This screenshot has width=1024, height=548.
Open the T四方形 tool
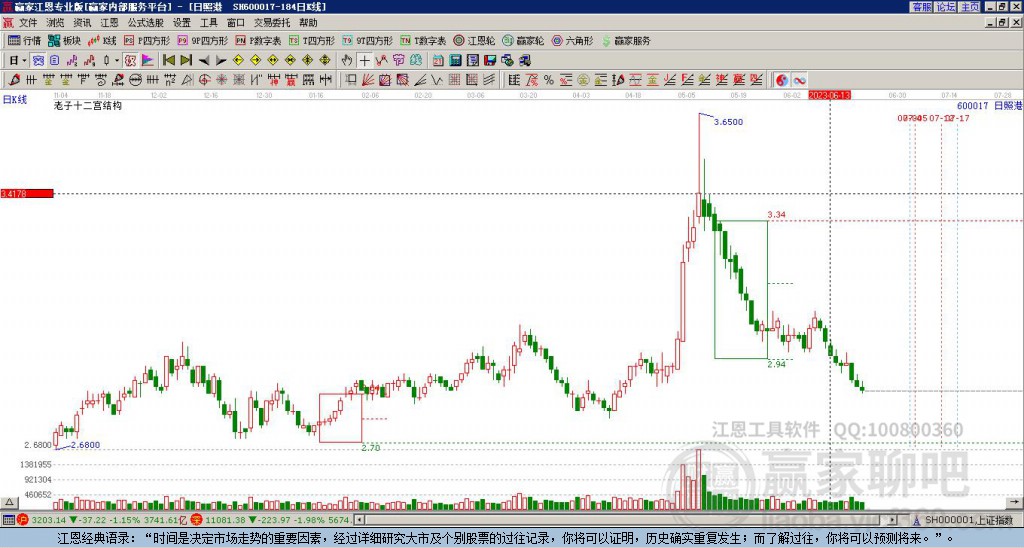312,40
